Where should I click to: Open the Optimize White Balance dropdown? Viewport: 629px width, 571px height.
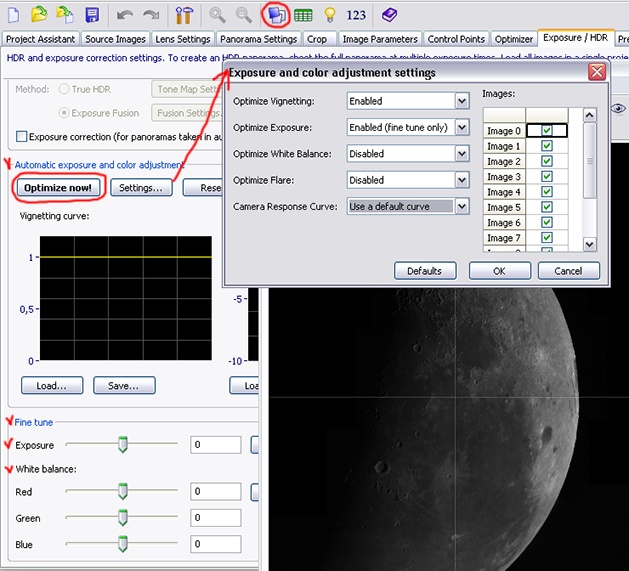(x=461, y=154)
